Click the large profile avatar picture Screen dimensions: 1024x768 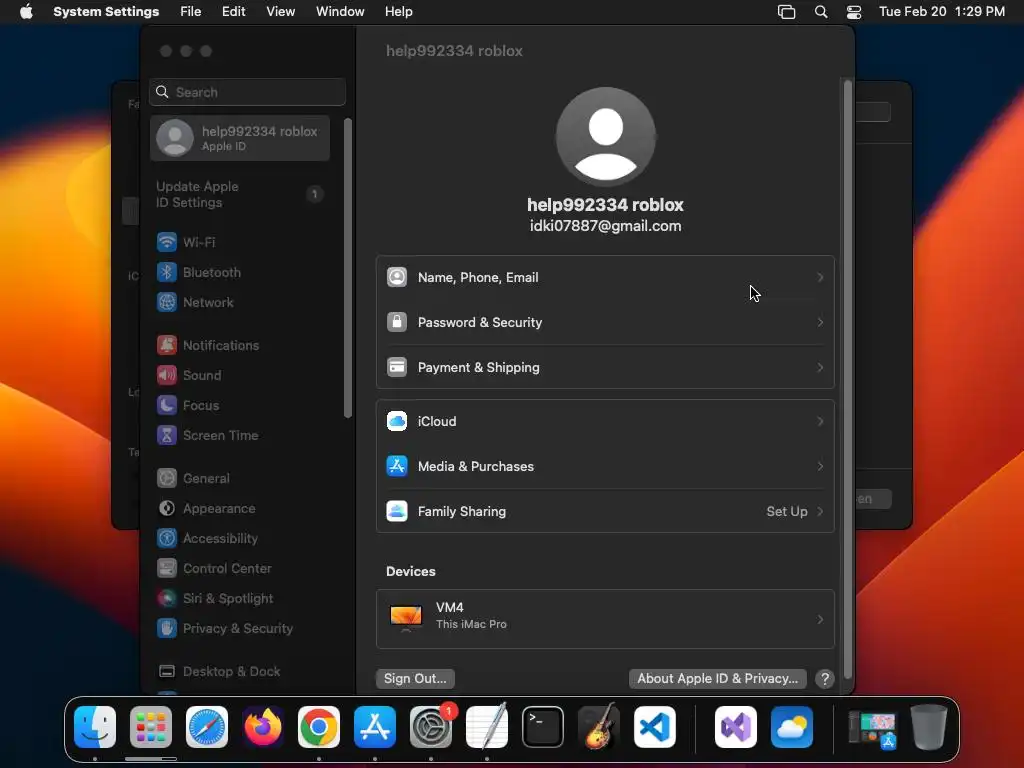(x=605, y=137)
